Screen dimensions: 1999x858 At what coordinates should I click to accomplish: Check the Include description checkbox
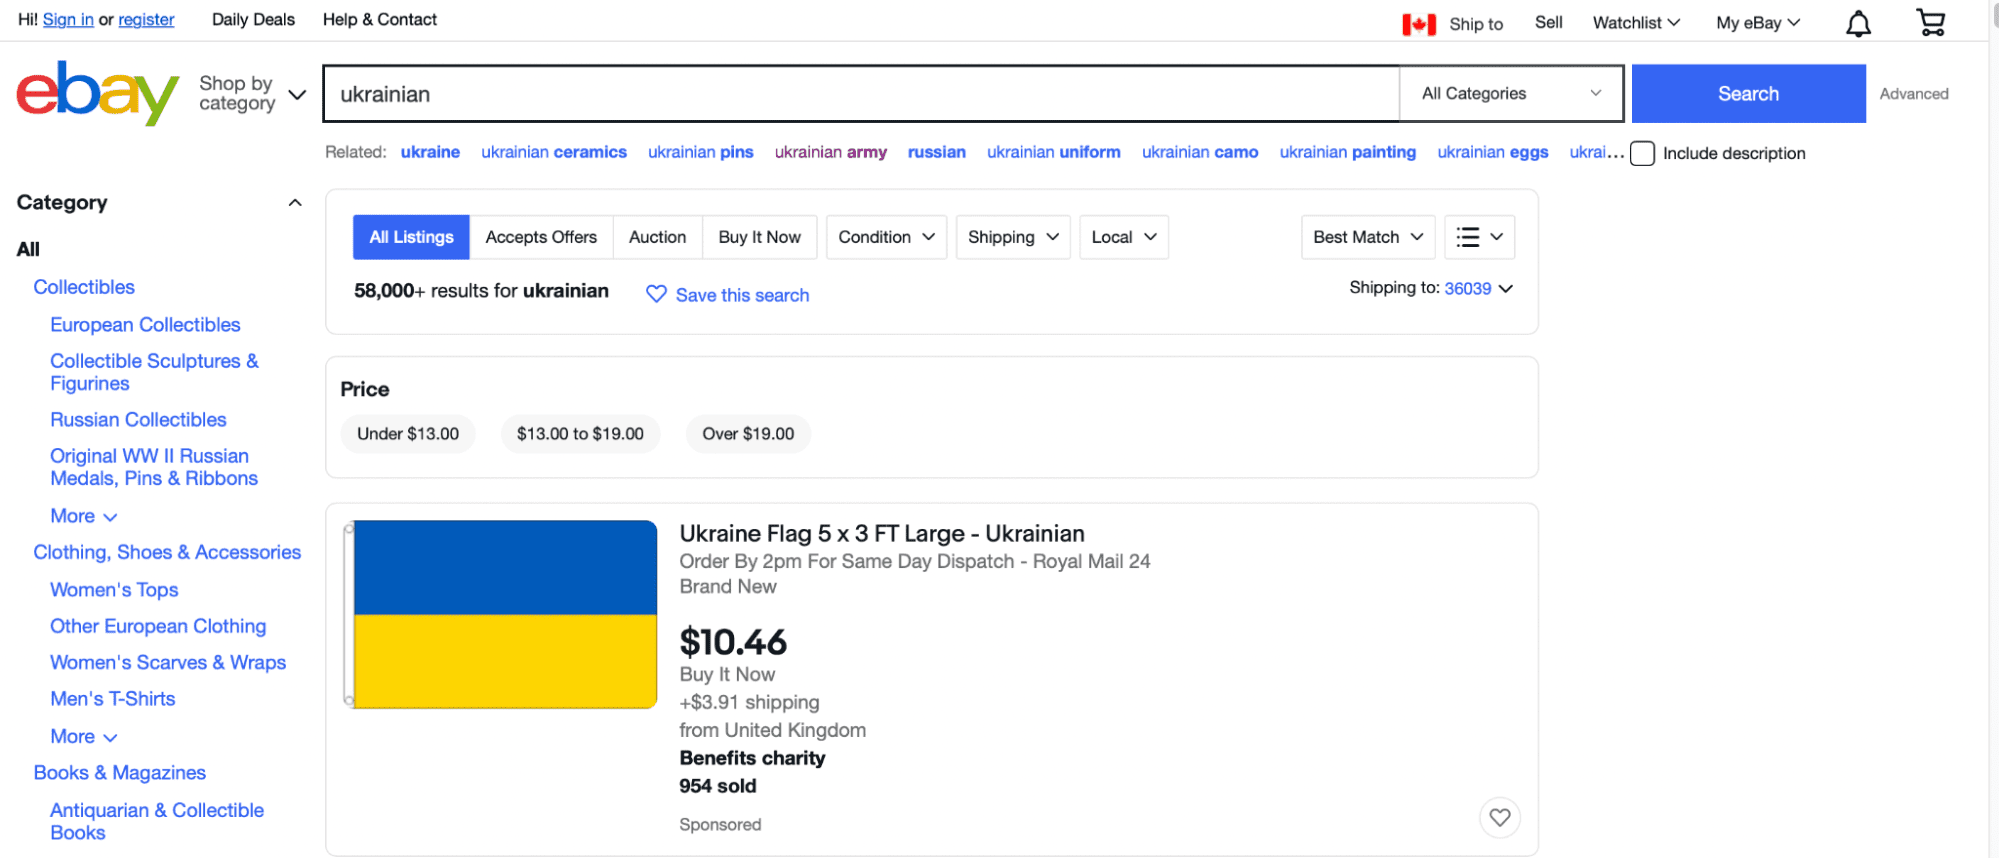click(1642, 153)
